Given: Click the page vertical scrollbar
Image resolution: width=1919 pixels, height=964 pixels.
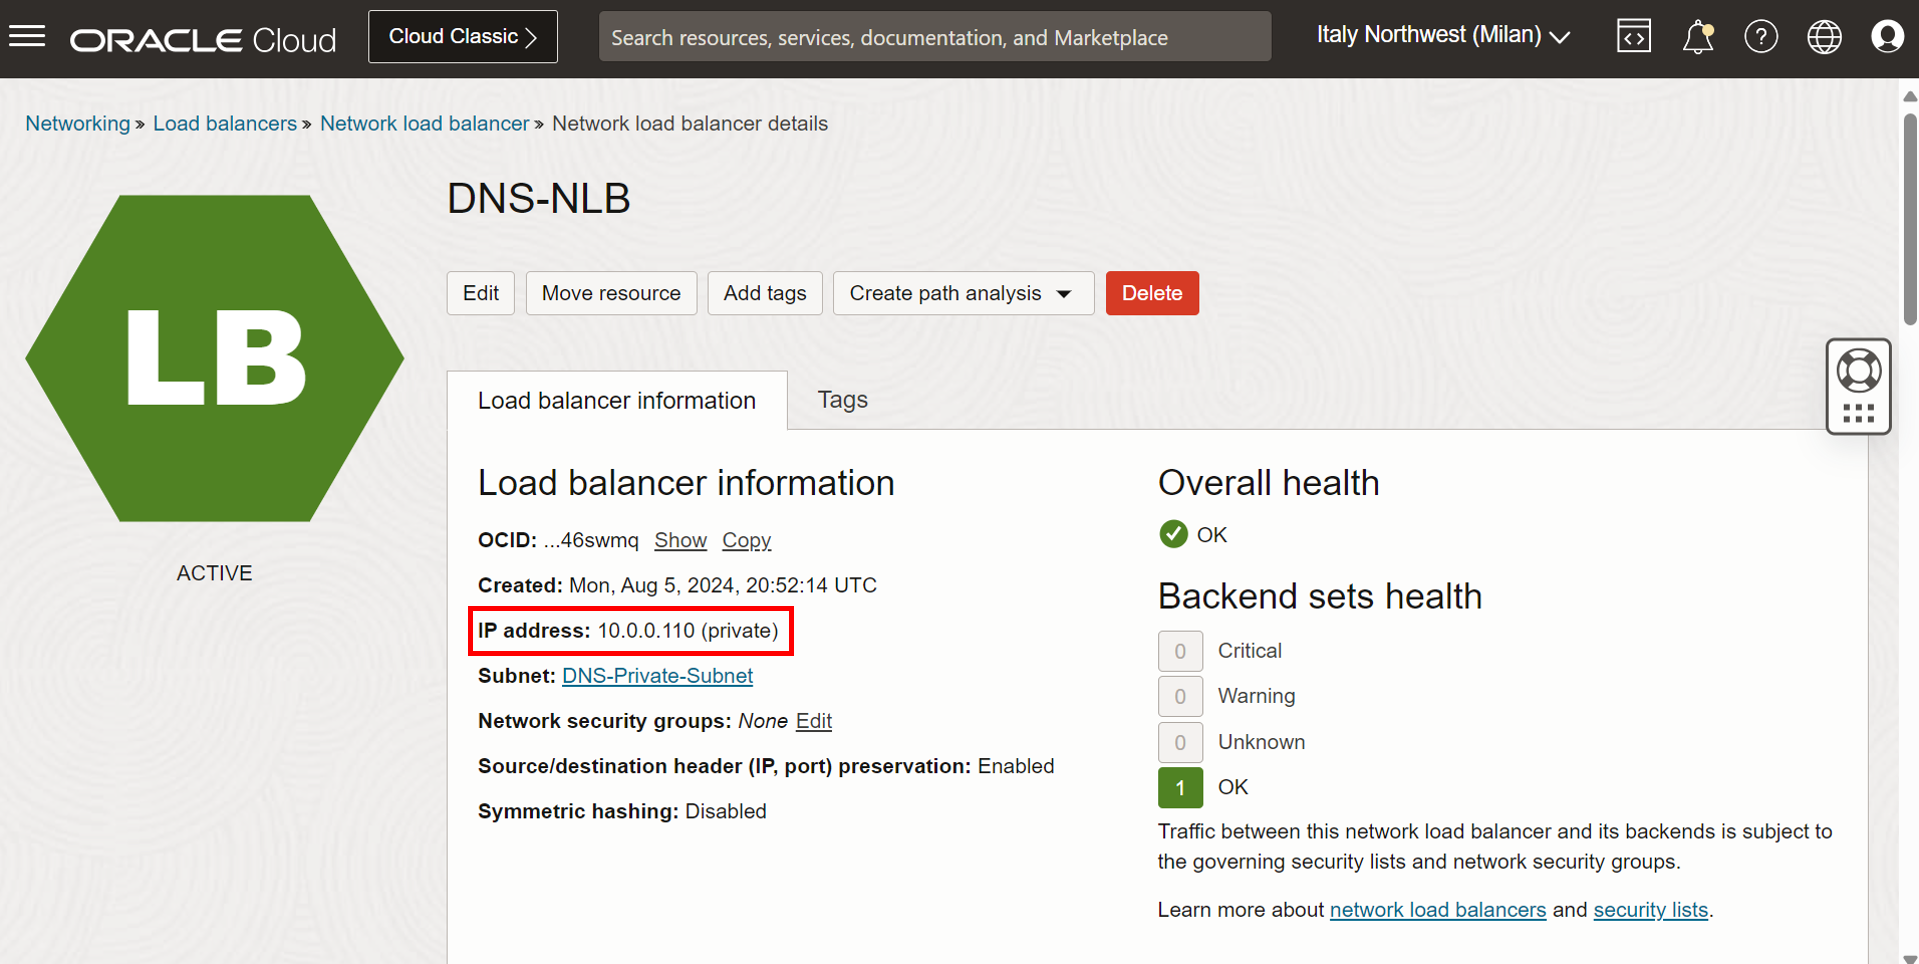Looking at the screenshot, I should [1910, 220].
